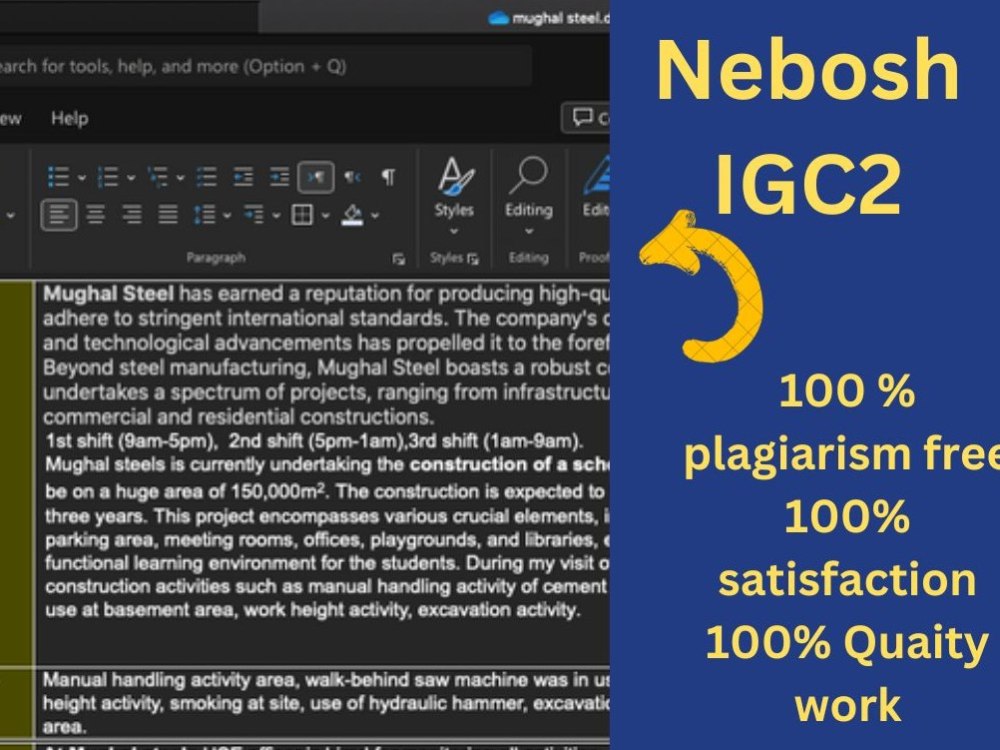The height and width of the screenshot is (750, 1000).
Task: Insert a checklist from the Paragraph group
Action: point(206,177)
